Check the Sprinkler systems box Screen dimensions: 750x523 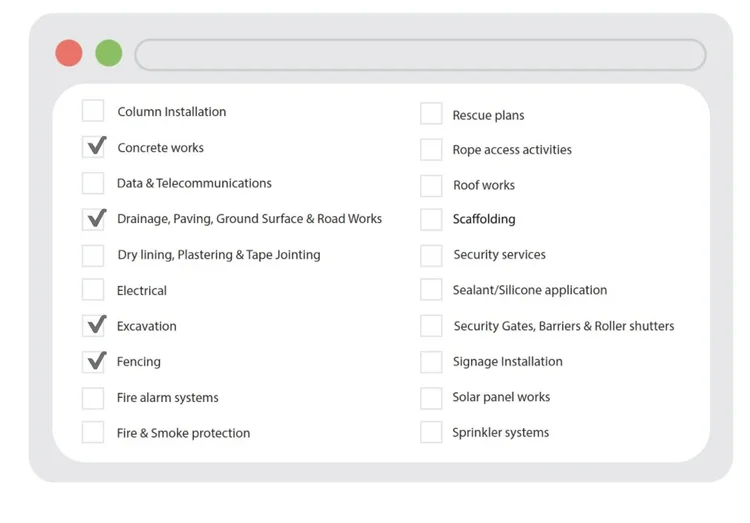point(431,432)
